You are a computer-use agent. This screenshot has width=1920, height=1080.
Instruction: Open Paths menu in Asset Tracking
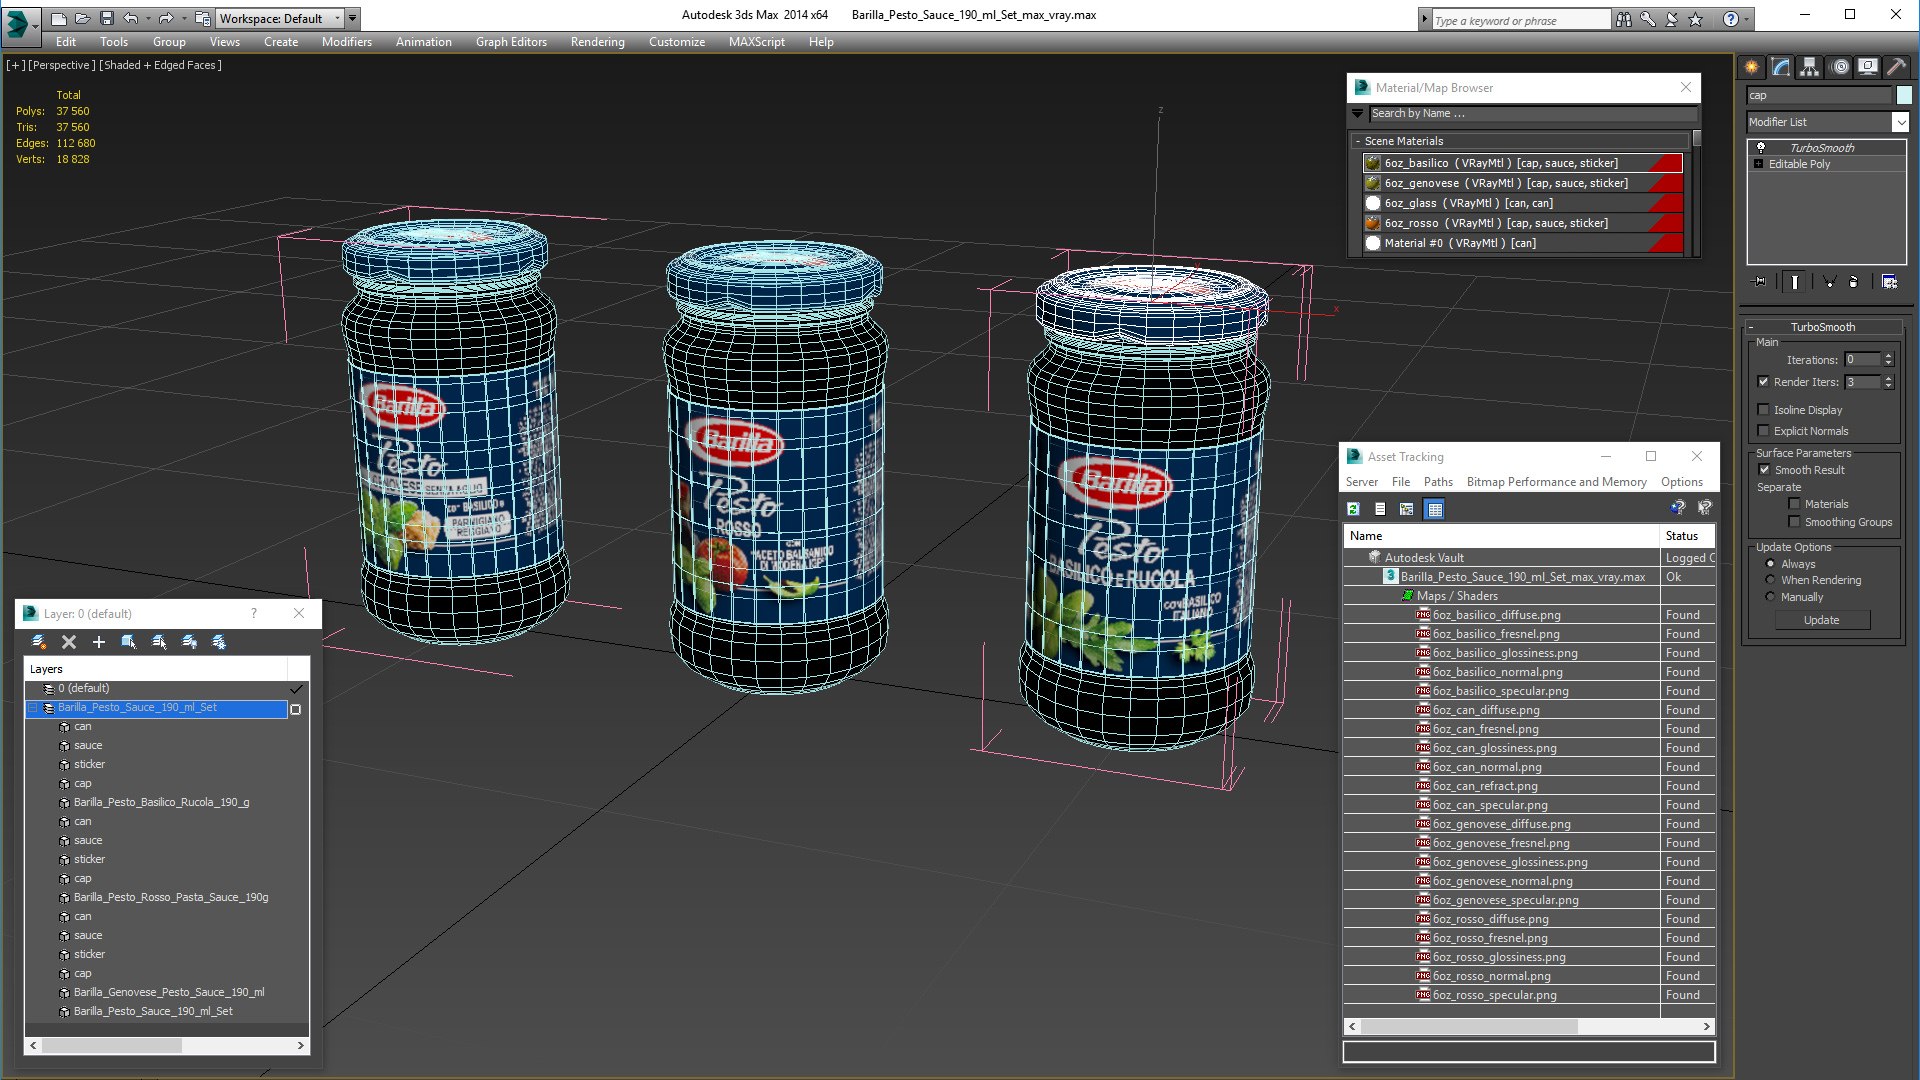tap(1438, 482)
